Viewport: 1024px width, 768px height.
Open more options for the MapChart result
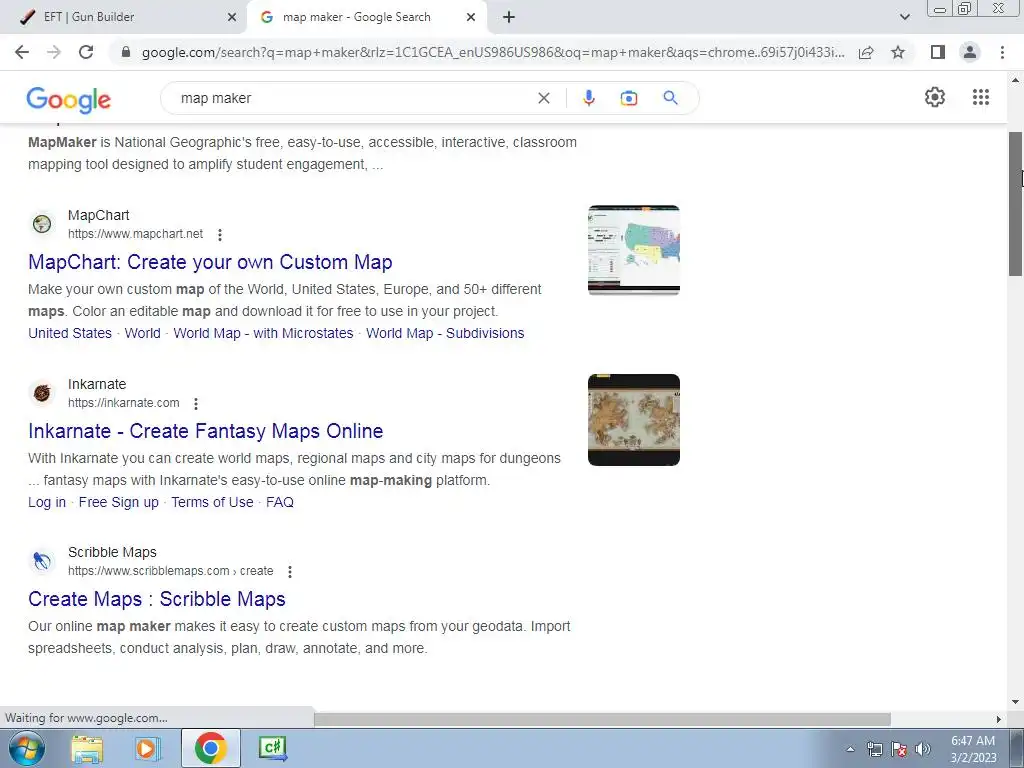(x=220, y=234)
